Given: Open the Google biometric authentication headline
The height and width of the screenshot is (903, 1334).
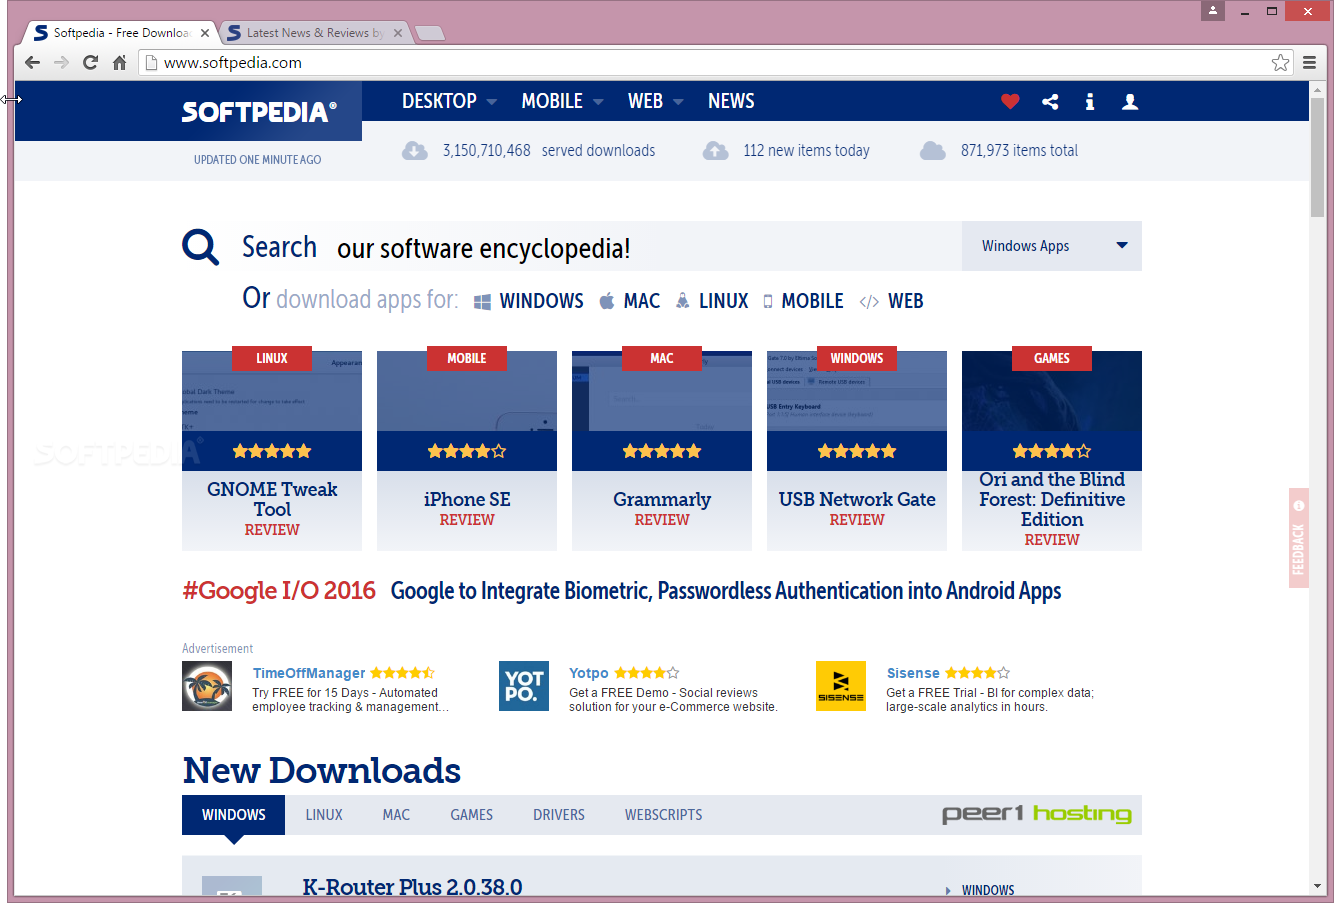Looking at the screenshot, I should pyautogui.click(x=726, y=591).
